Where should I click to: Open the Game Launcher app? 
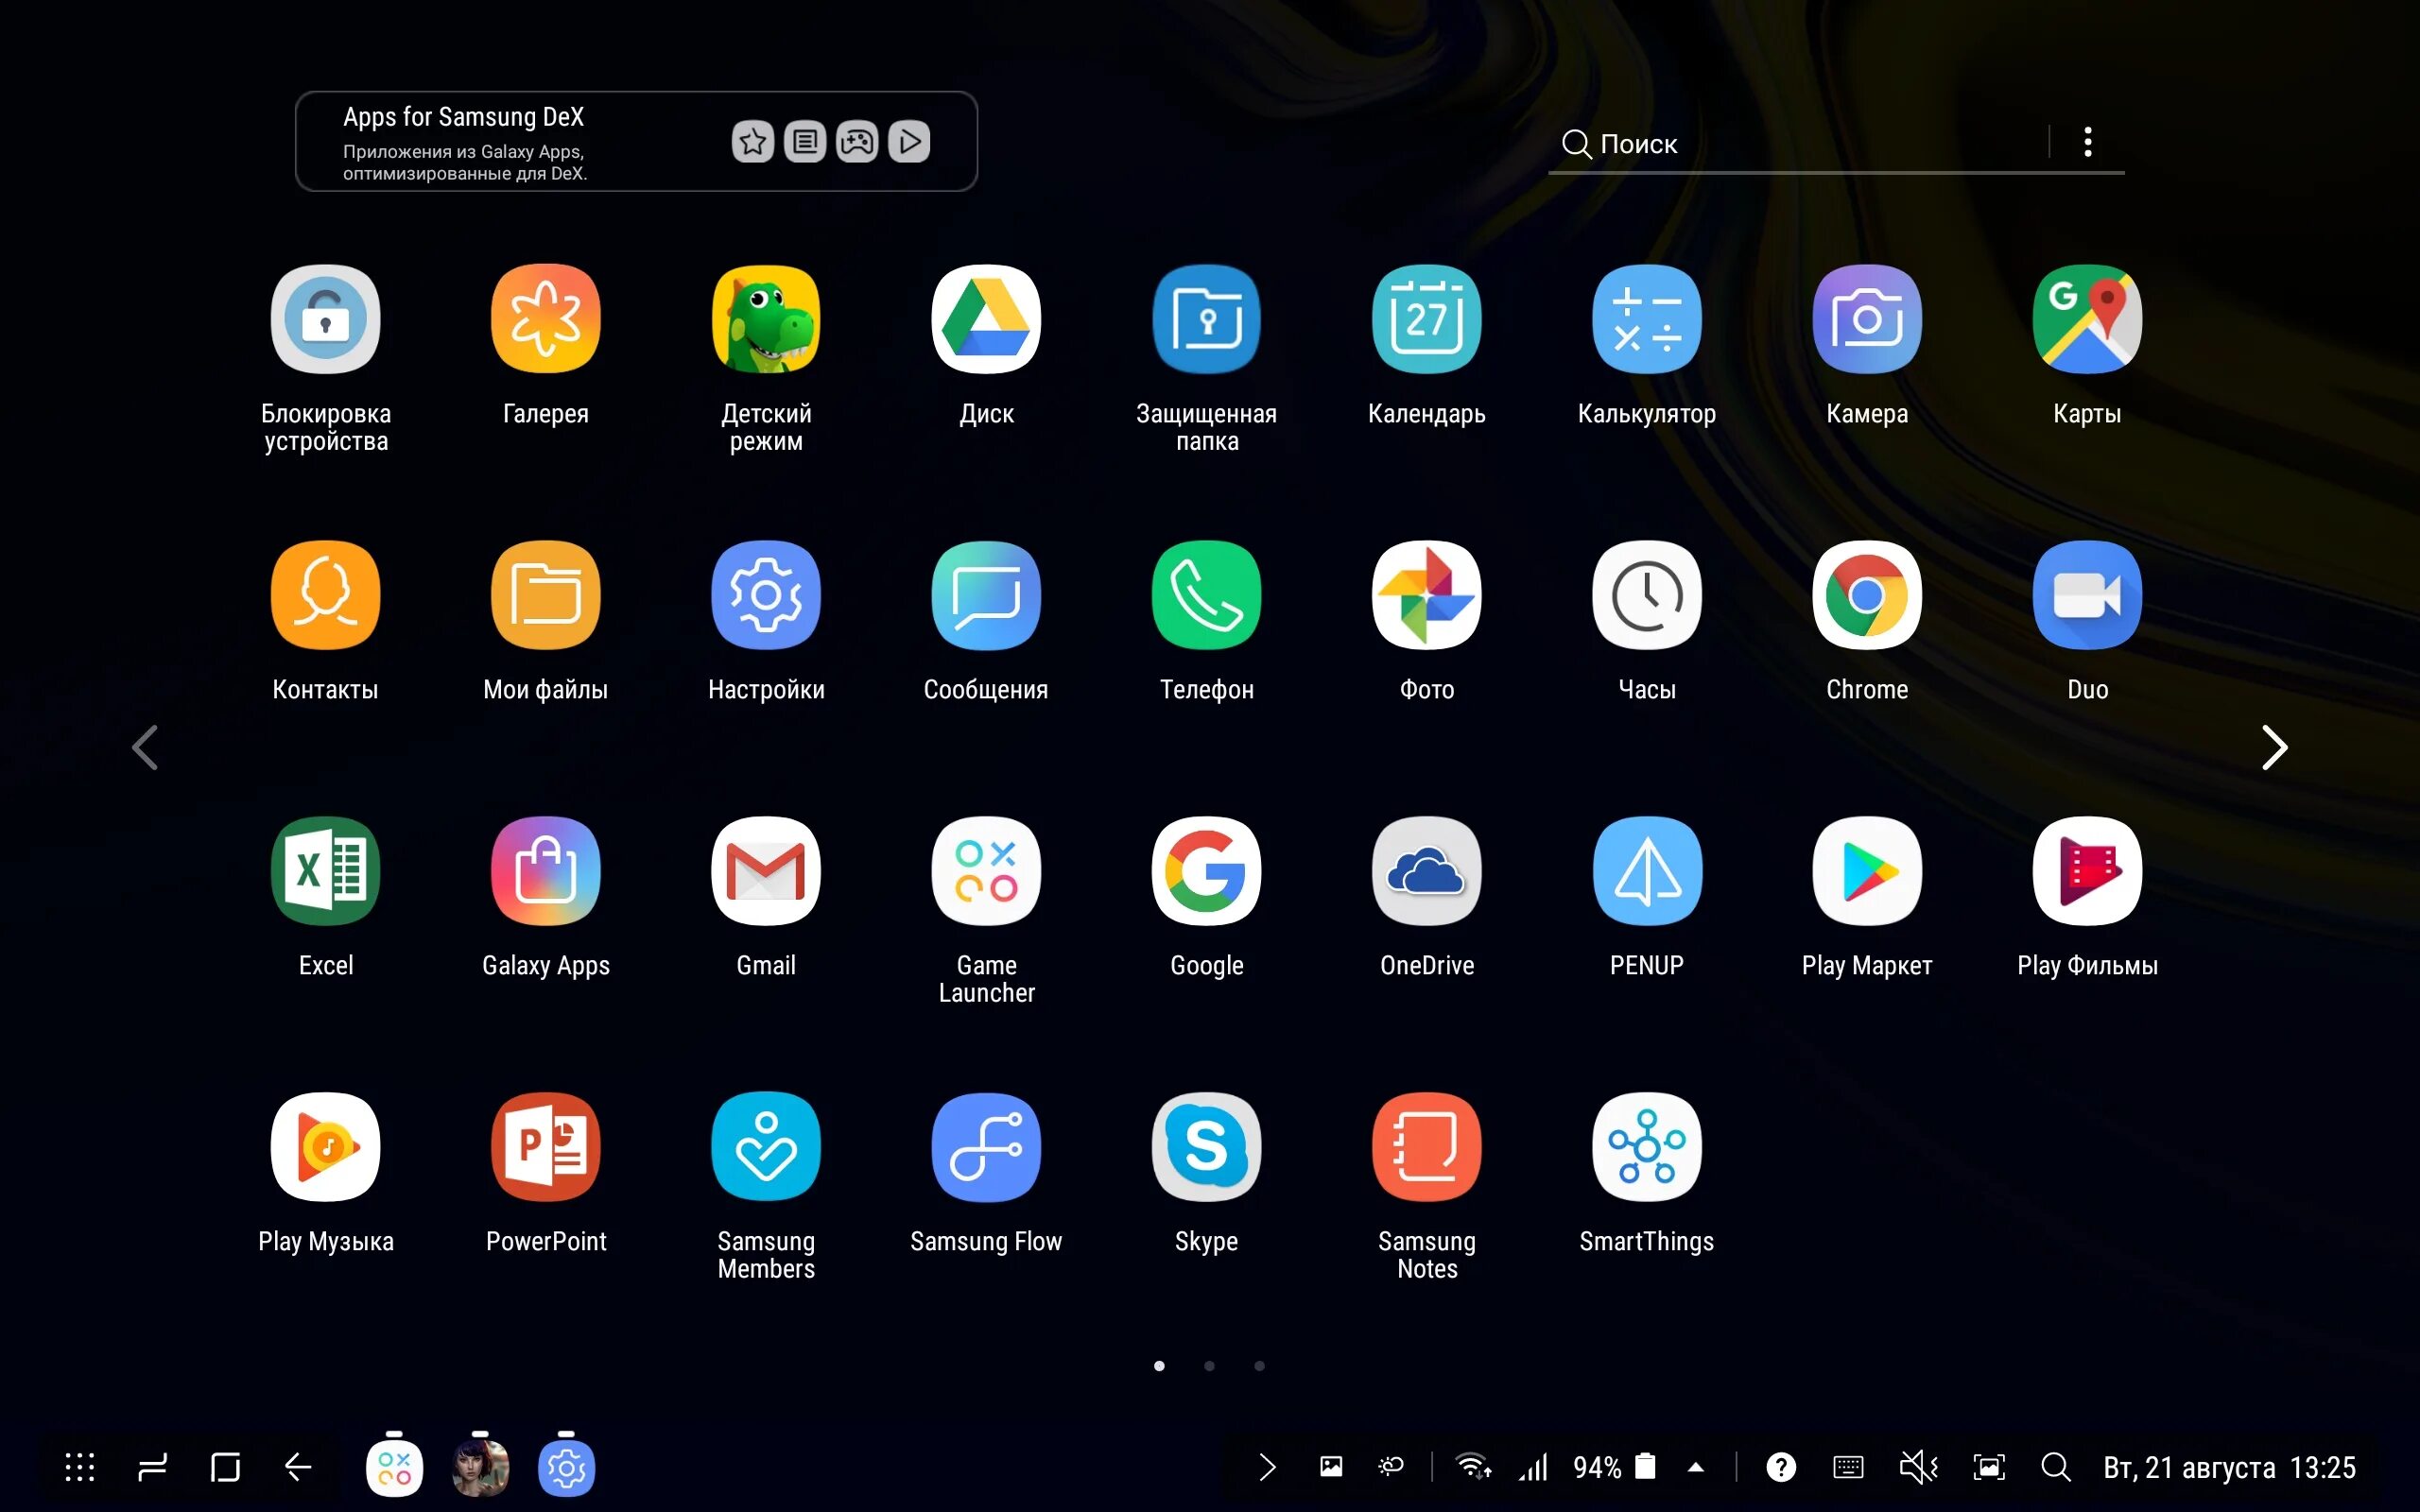point(986,871)
